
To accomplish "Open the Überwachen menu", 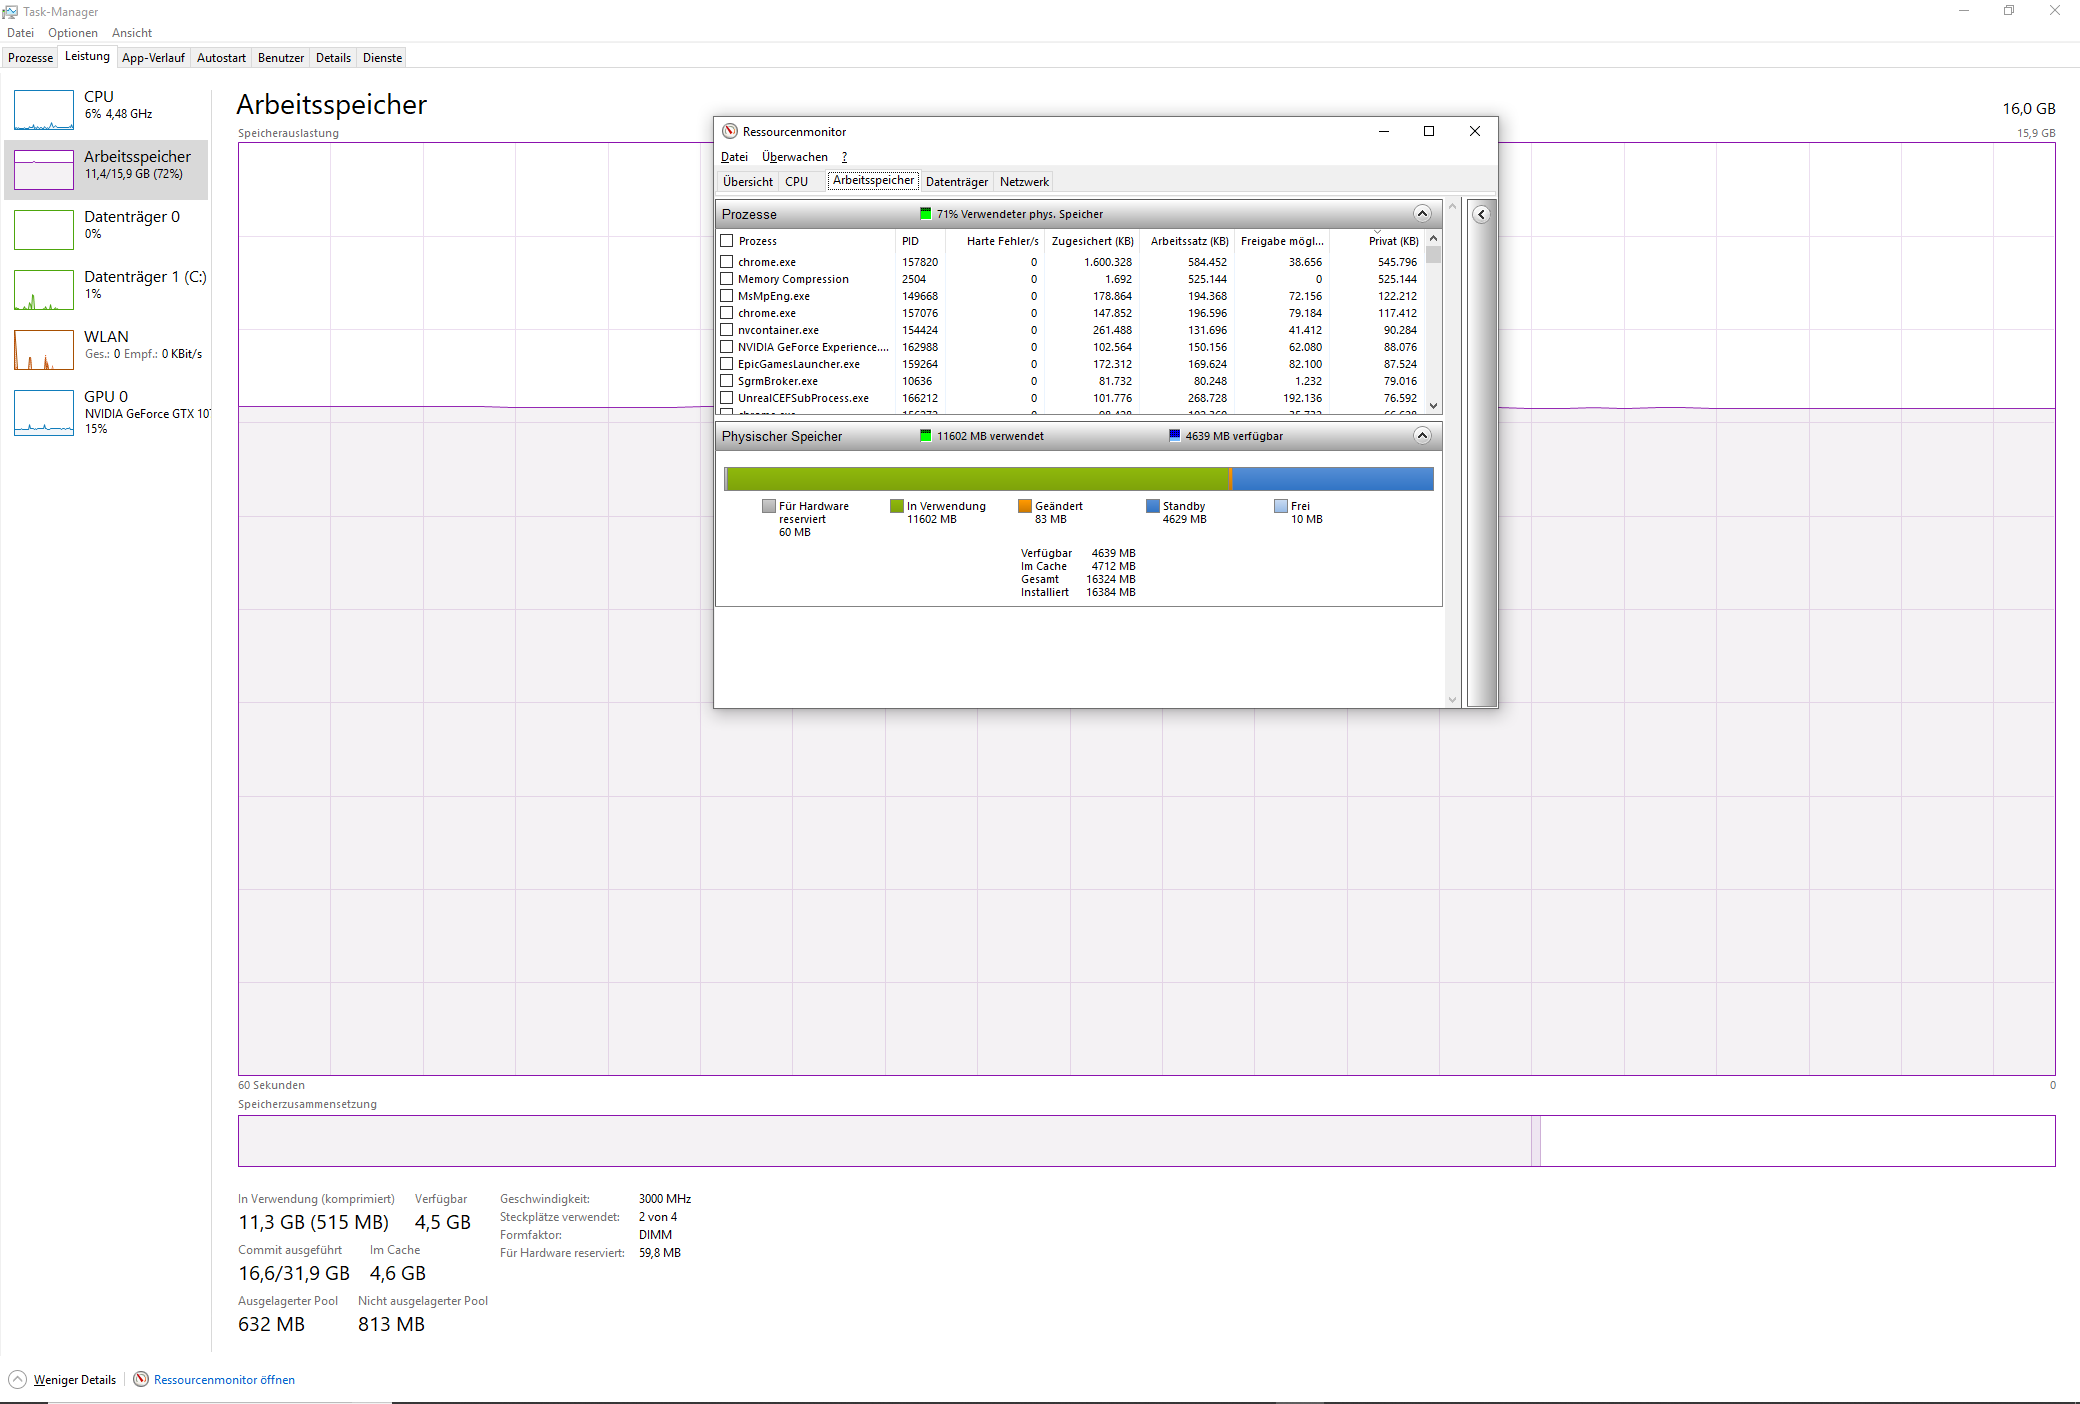I will point(794,157).
